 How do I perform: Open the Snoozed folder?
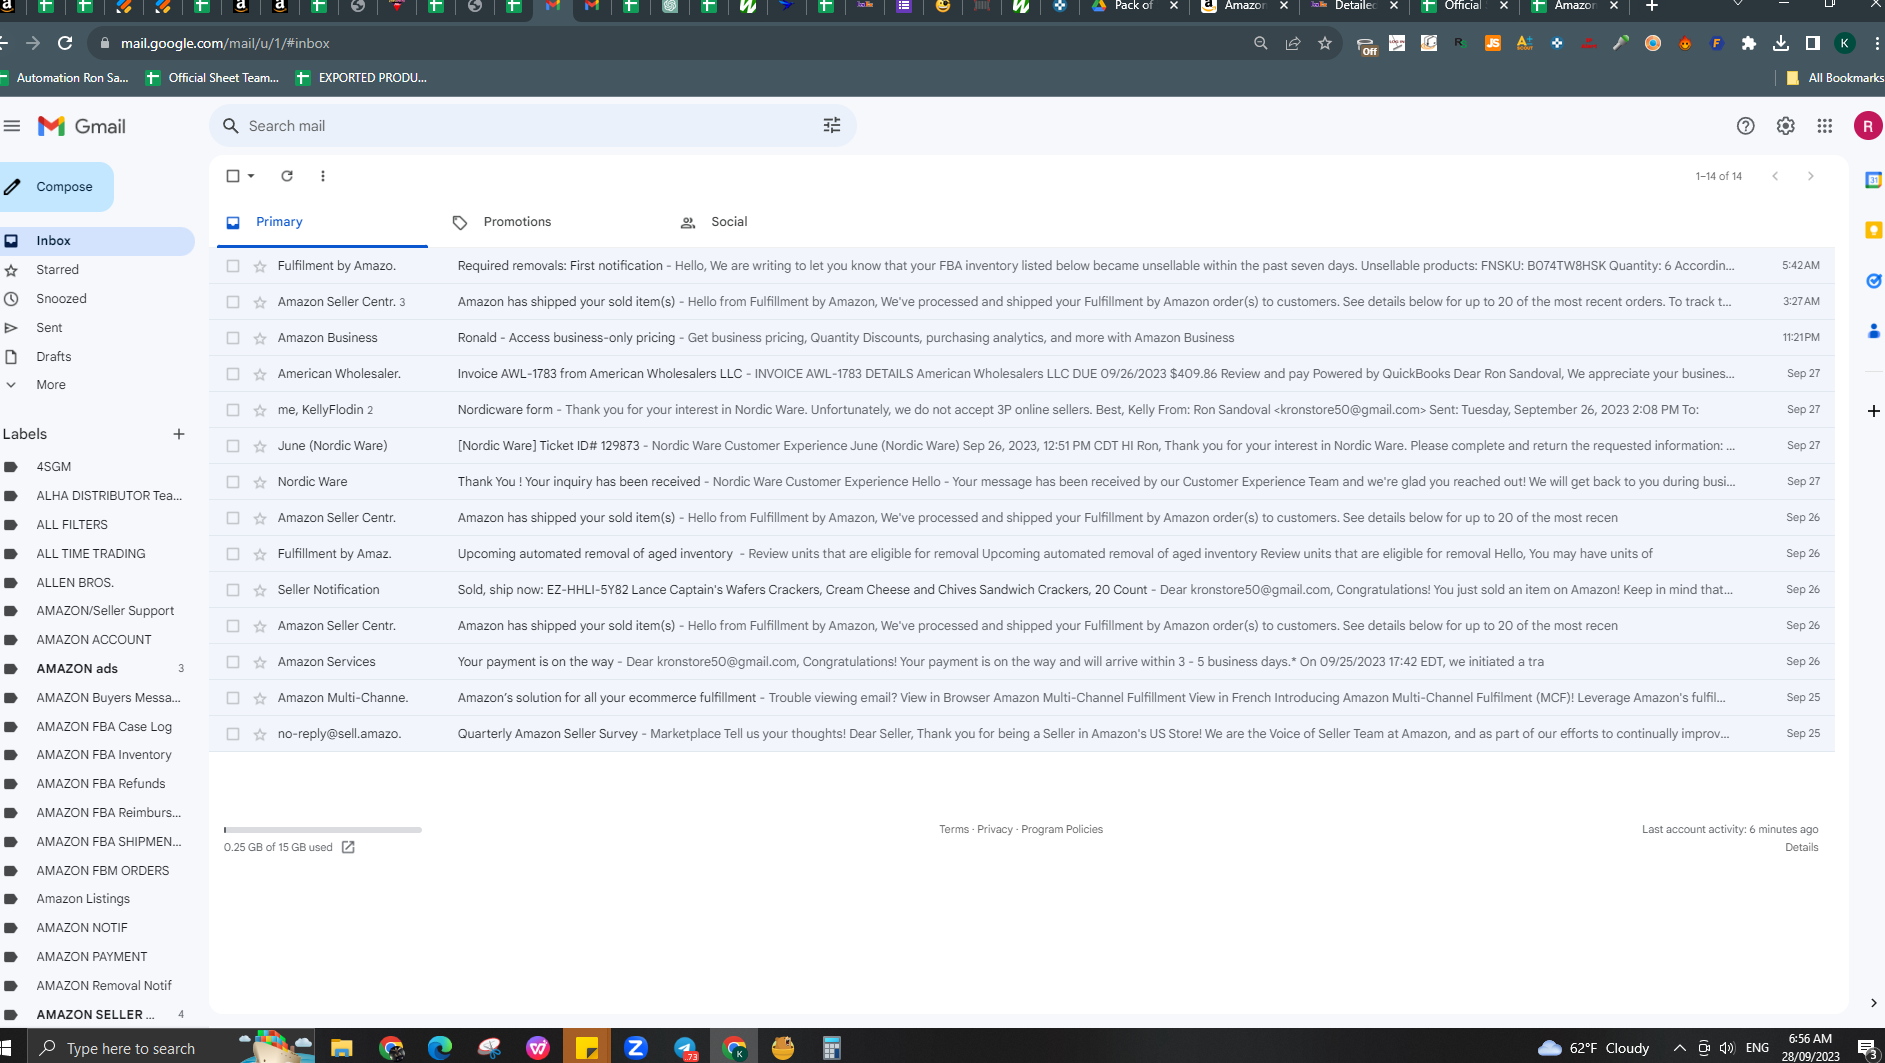(x=61, y=299)
